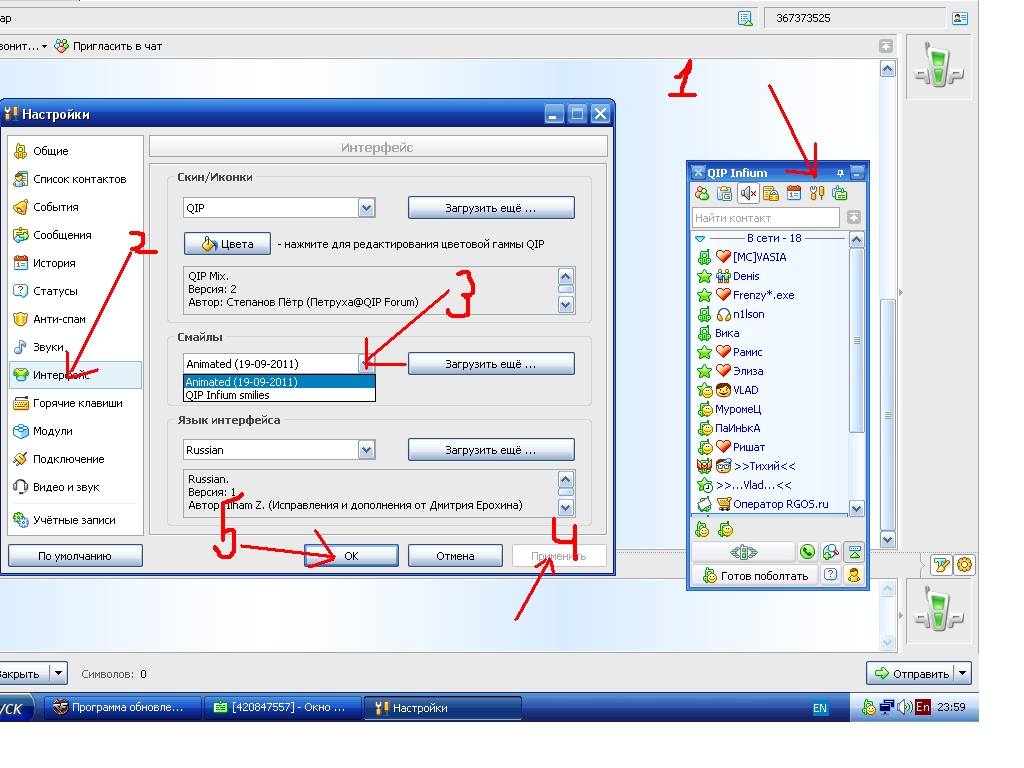Switch to [420847557] - Окно taskbar item

[283, 708]
